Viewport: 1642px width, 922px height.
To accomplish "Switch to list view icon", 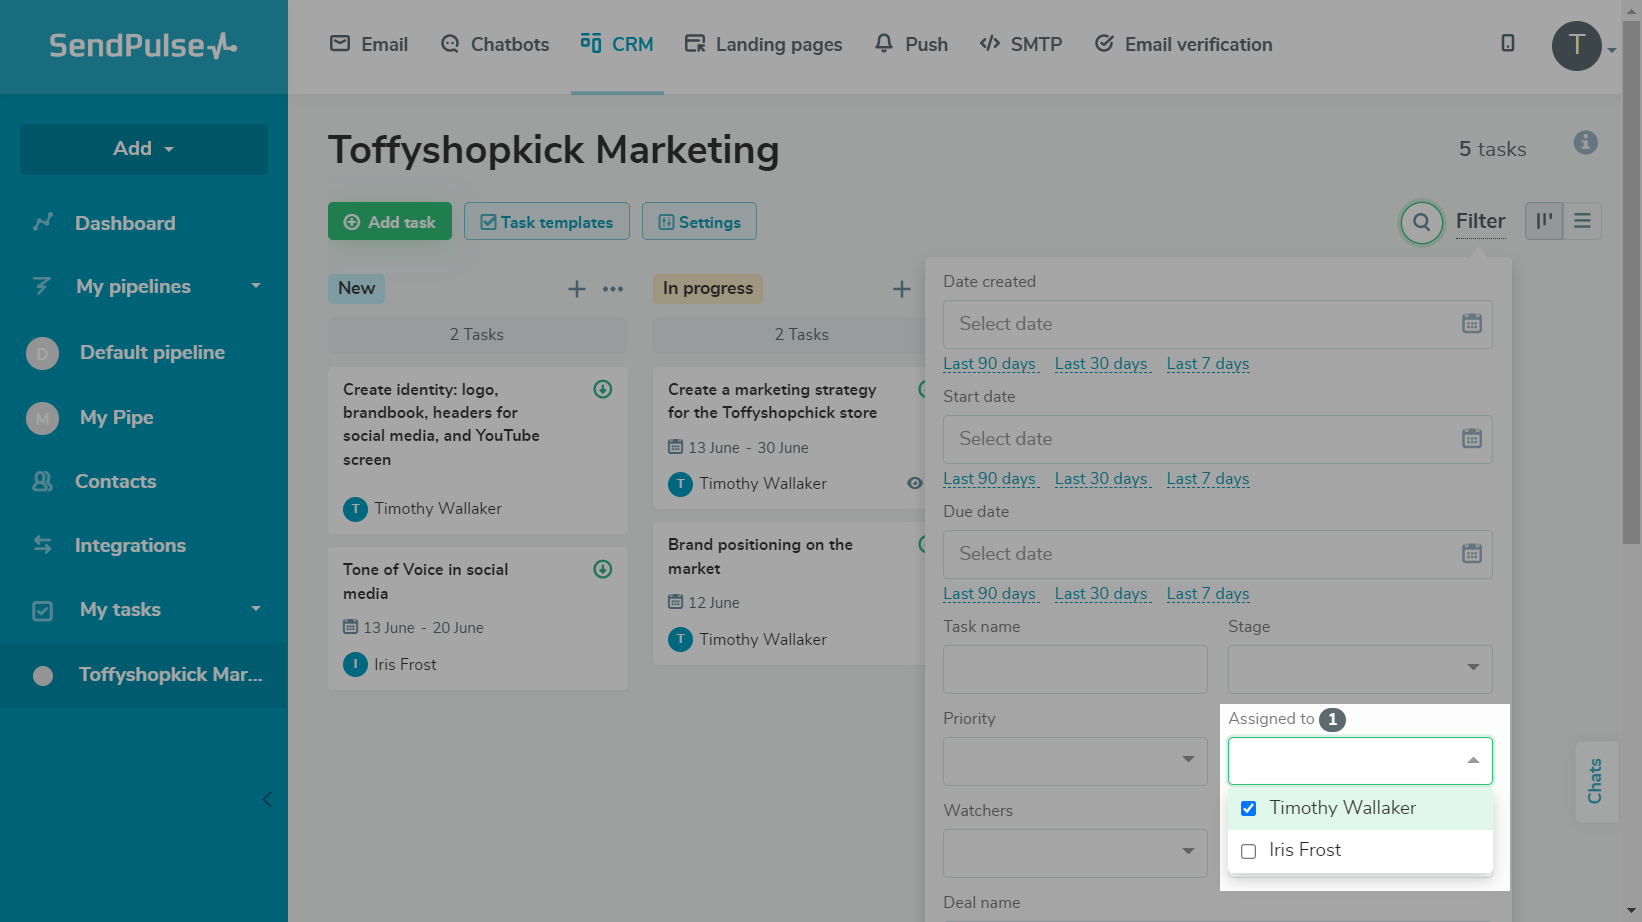I will (1582, 221).
